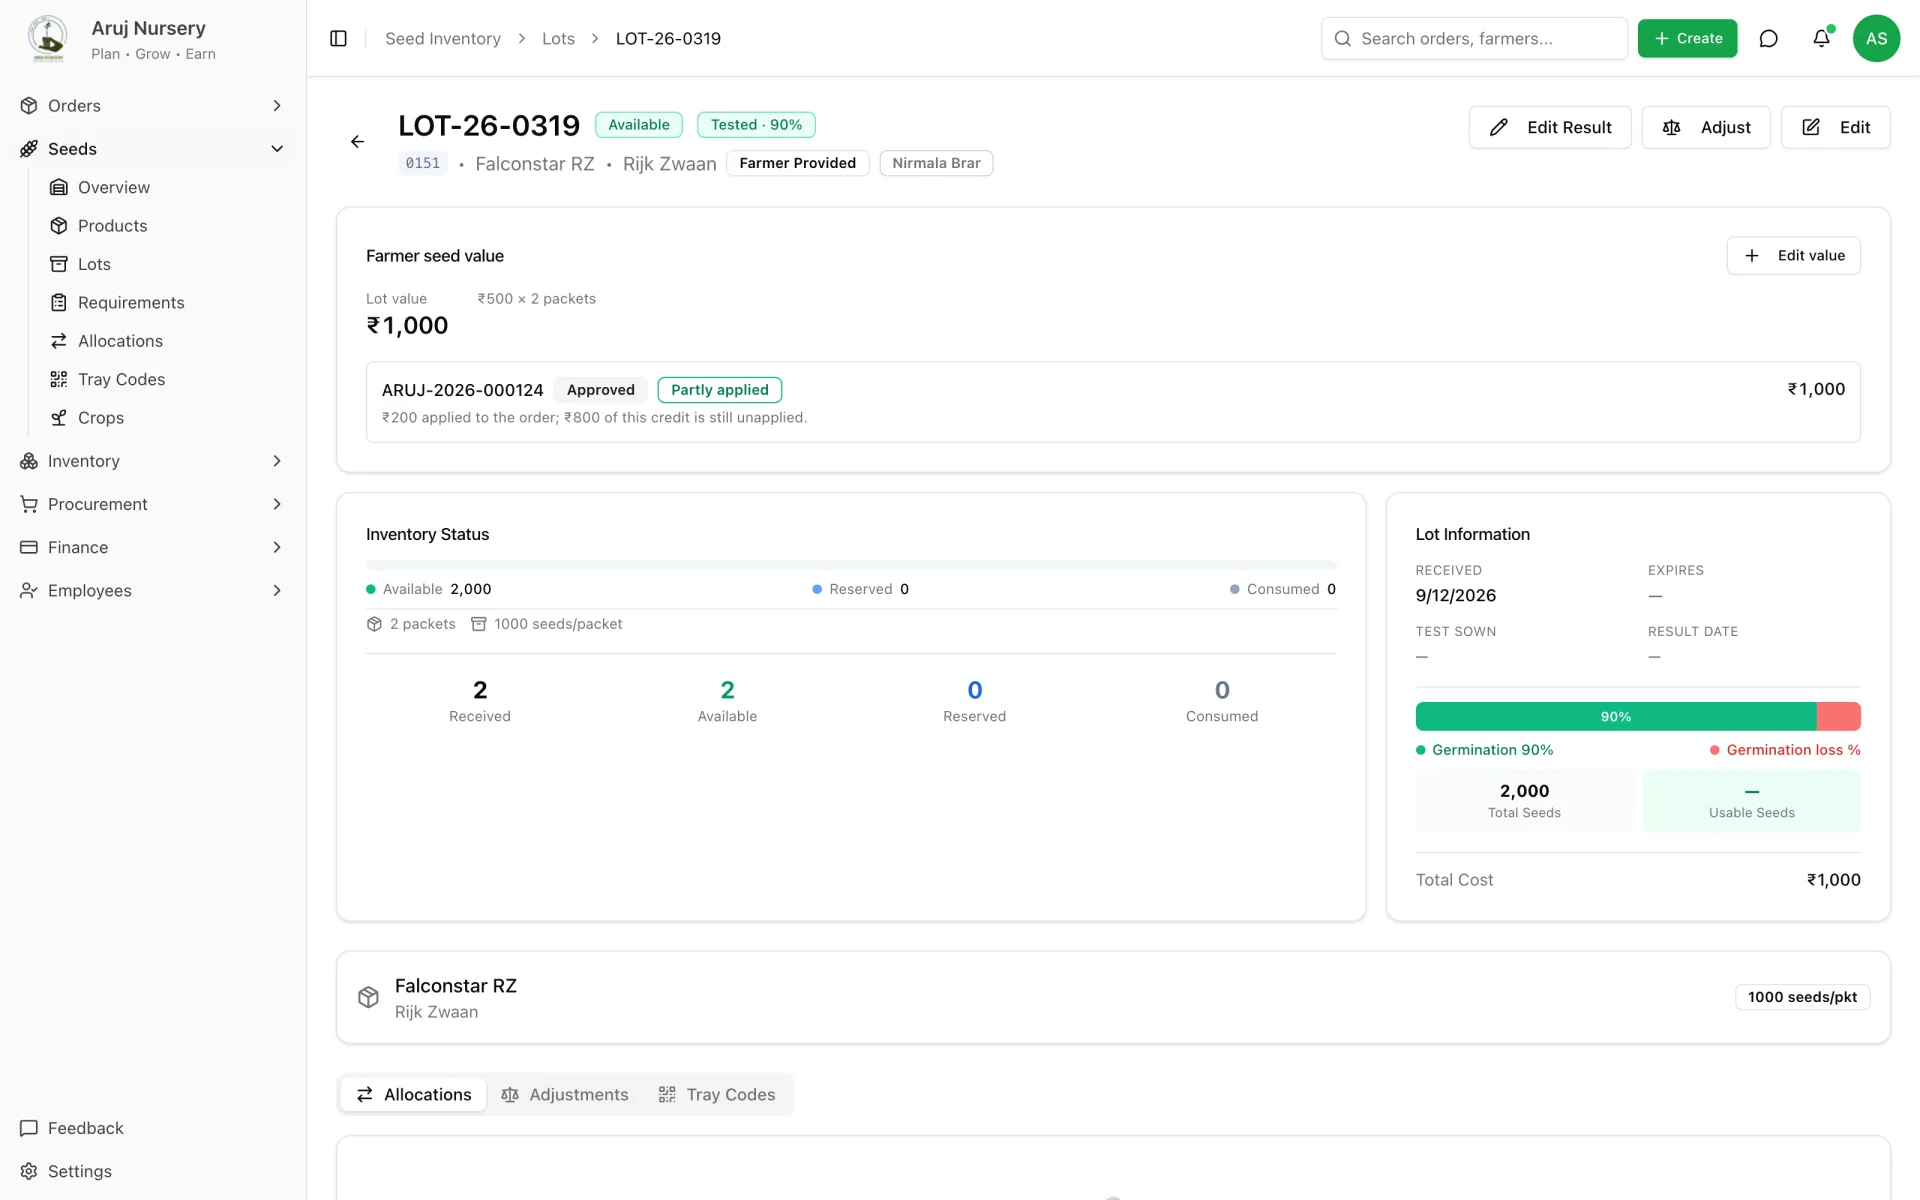Click the Aruj Nursery logo
This screenshot has height=1200, width=1920.
47,38
